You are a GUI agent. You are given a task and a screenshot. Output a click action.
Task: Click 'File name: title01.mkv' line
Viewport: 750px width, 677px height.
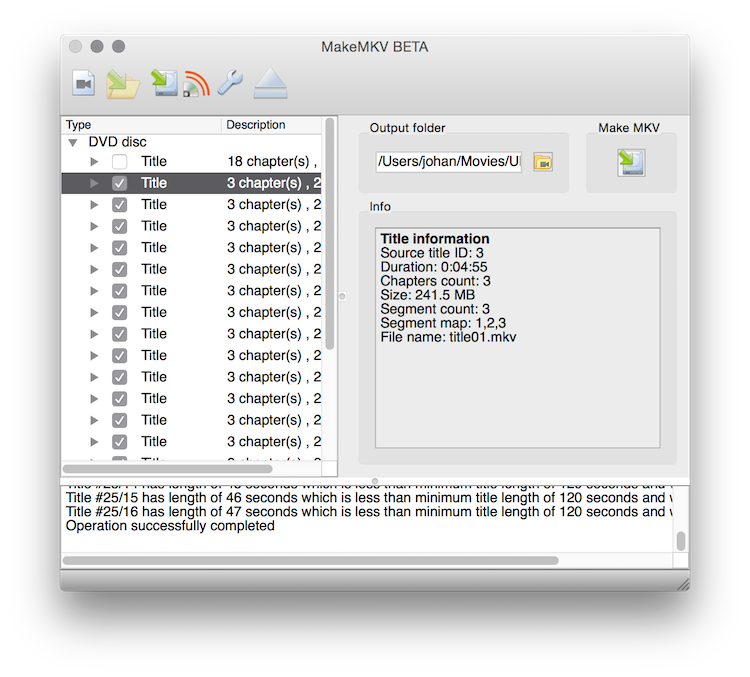tap(448, 337)
